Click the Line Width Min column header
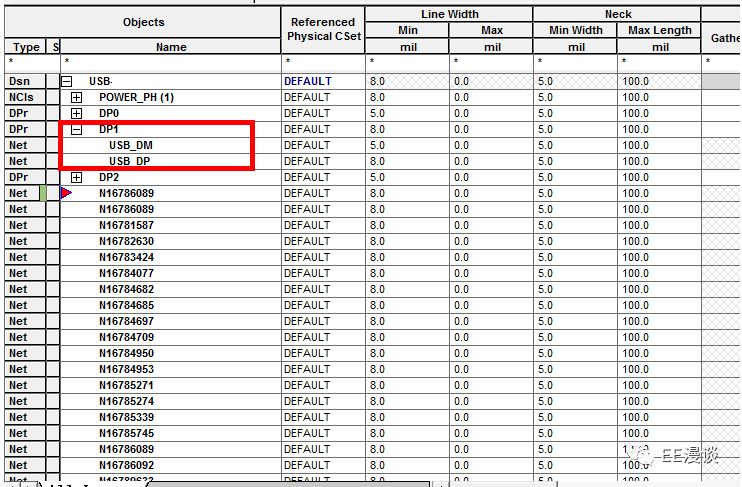Screen dimensions: 742x487 [407, 30]
